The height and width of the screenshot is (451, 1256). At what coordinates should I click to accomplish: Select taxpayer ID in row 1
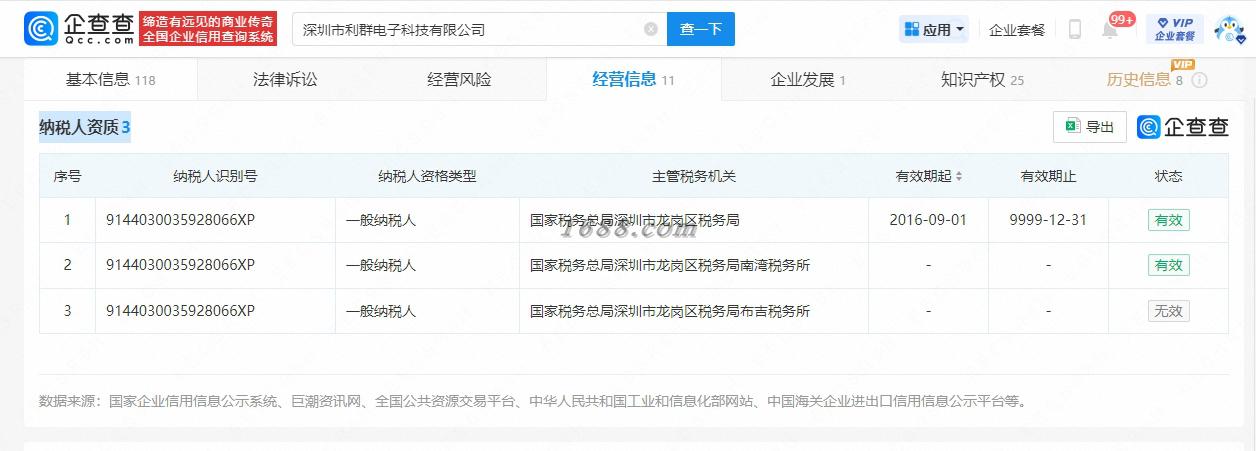coord(180,219)
